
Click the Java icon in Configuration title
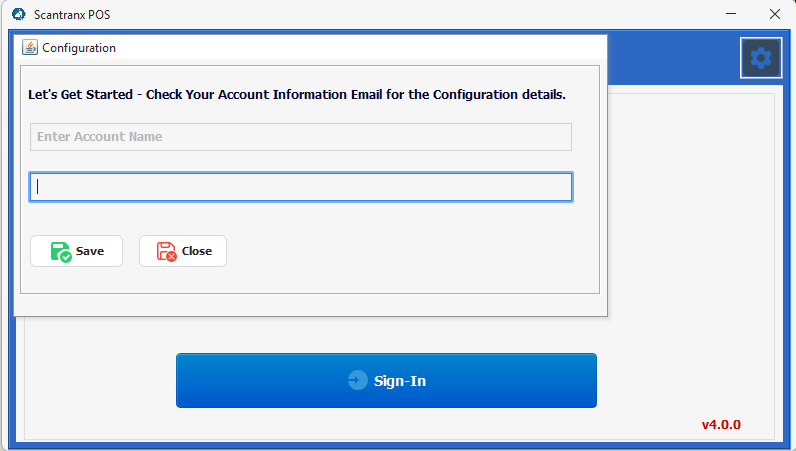coord(29,48)
